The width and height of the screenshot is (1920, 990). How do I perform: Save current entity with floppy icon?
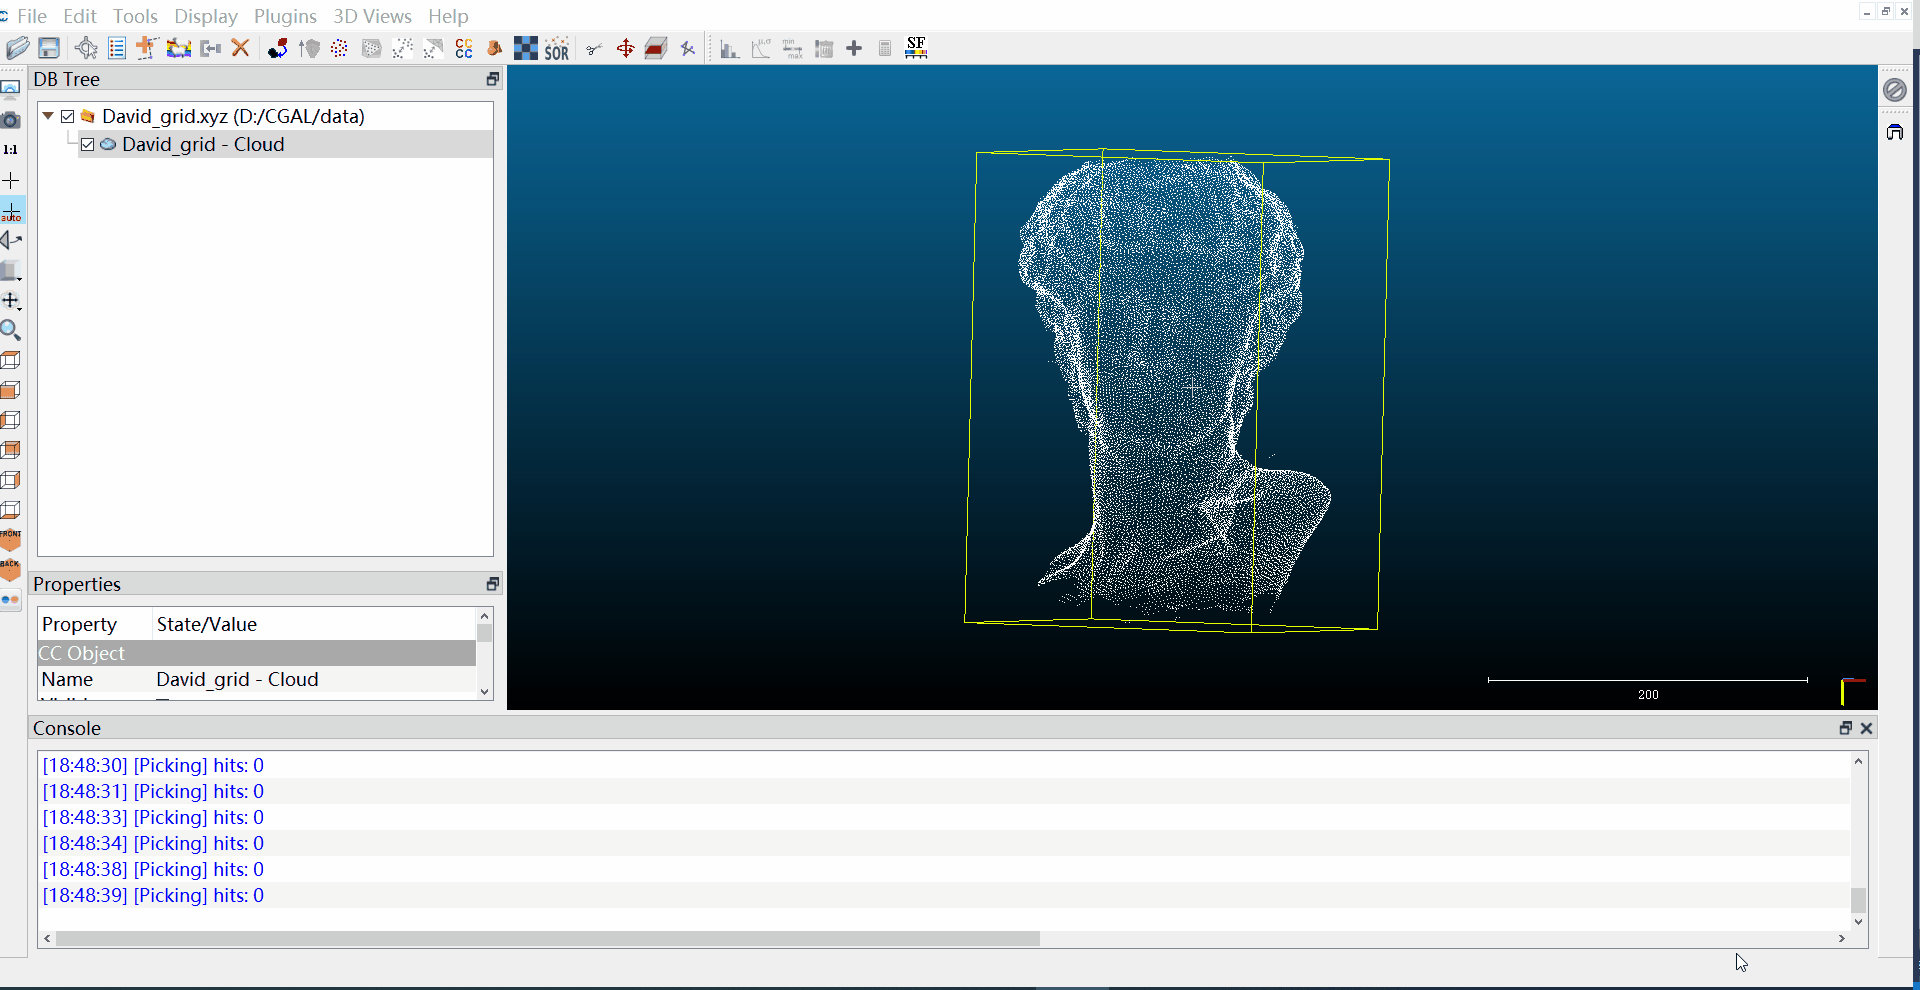click(x=49, y=48)
